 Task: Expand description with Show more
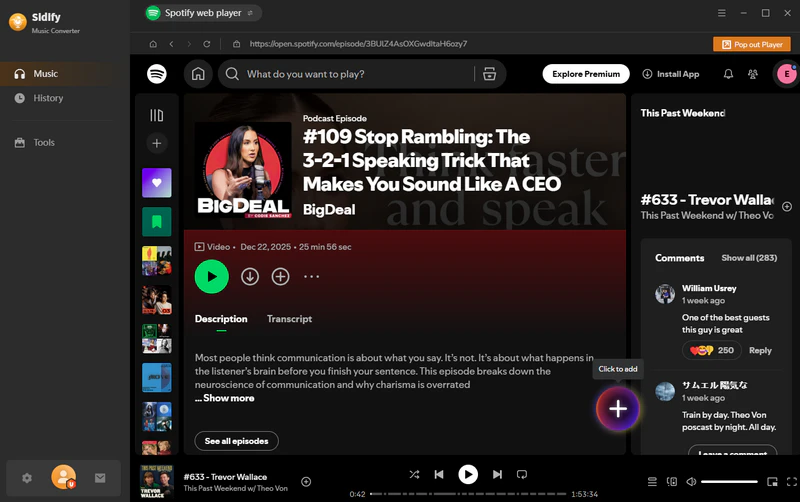[228, 398]
